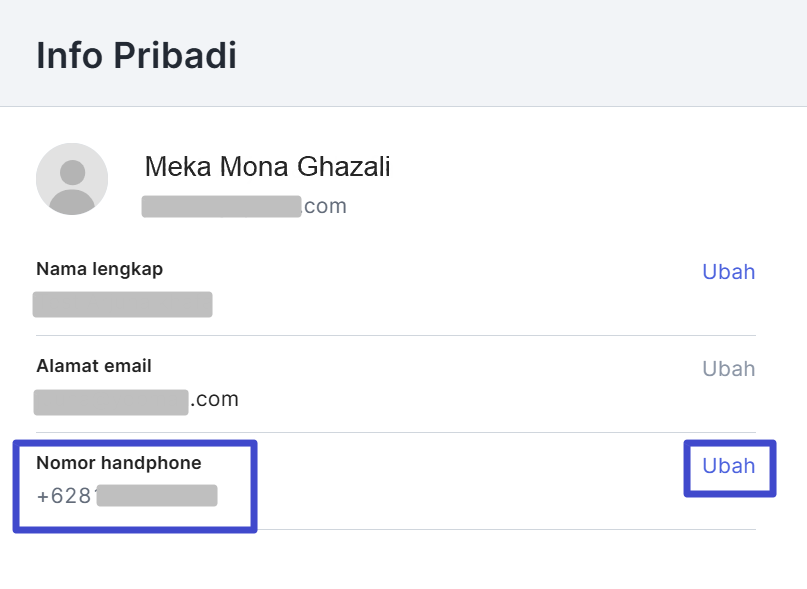The width and height of the screenshot is (807, 589).
Task: Click the head silhouette inside avatar
Action: 73,172
